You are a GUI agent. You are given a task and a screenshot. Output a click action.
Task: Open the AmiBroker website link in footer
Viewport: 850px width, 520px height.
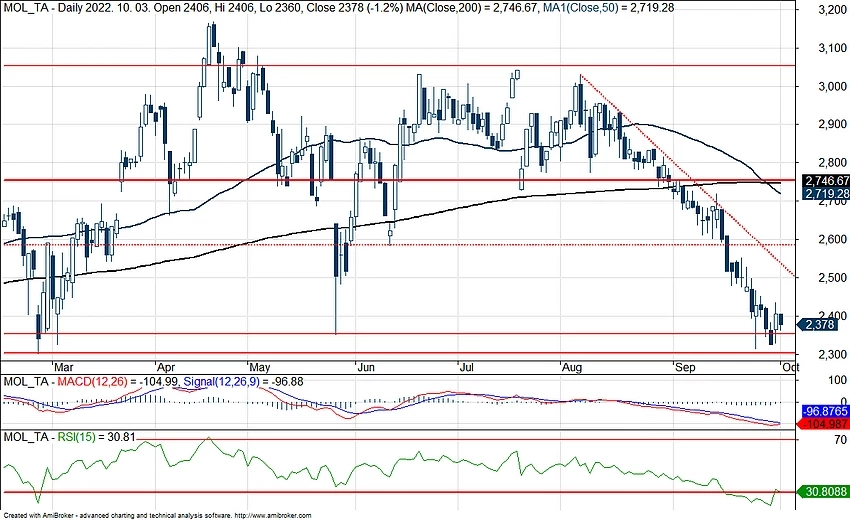click(x=280, y=515)
